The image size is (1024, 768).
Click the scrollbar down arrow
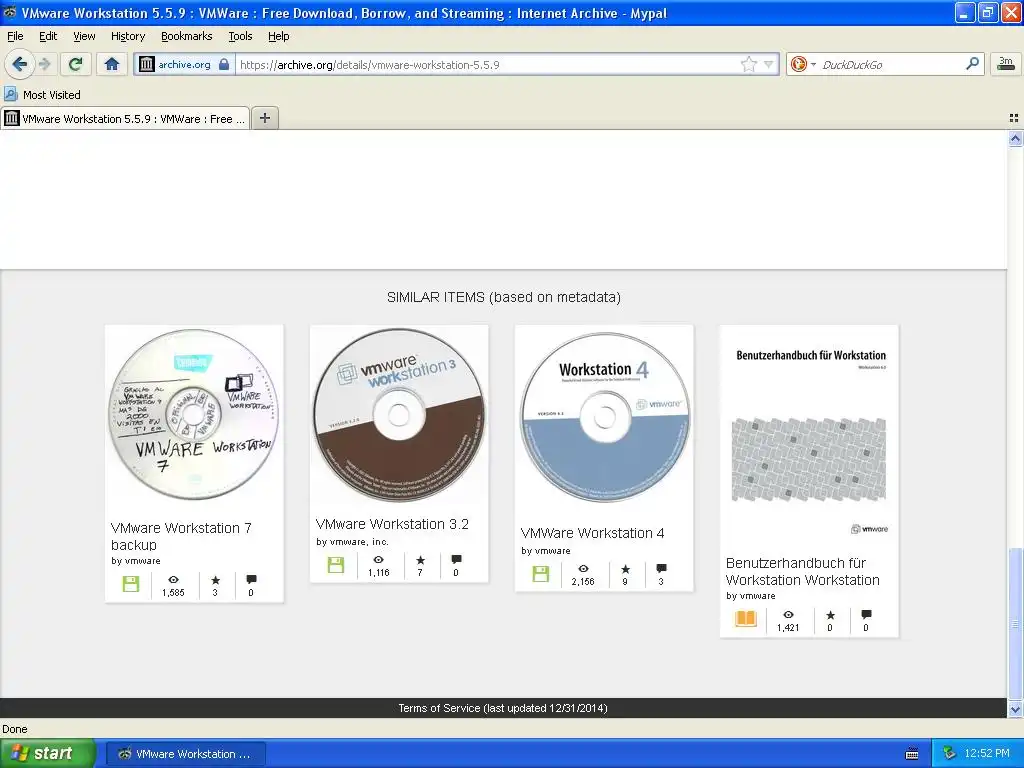1016,709
